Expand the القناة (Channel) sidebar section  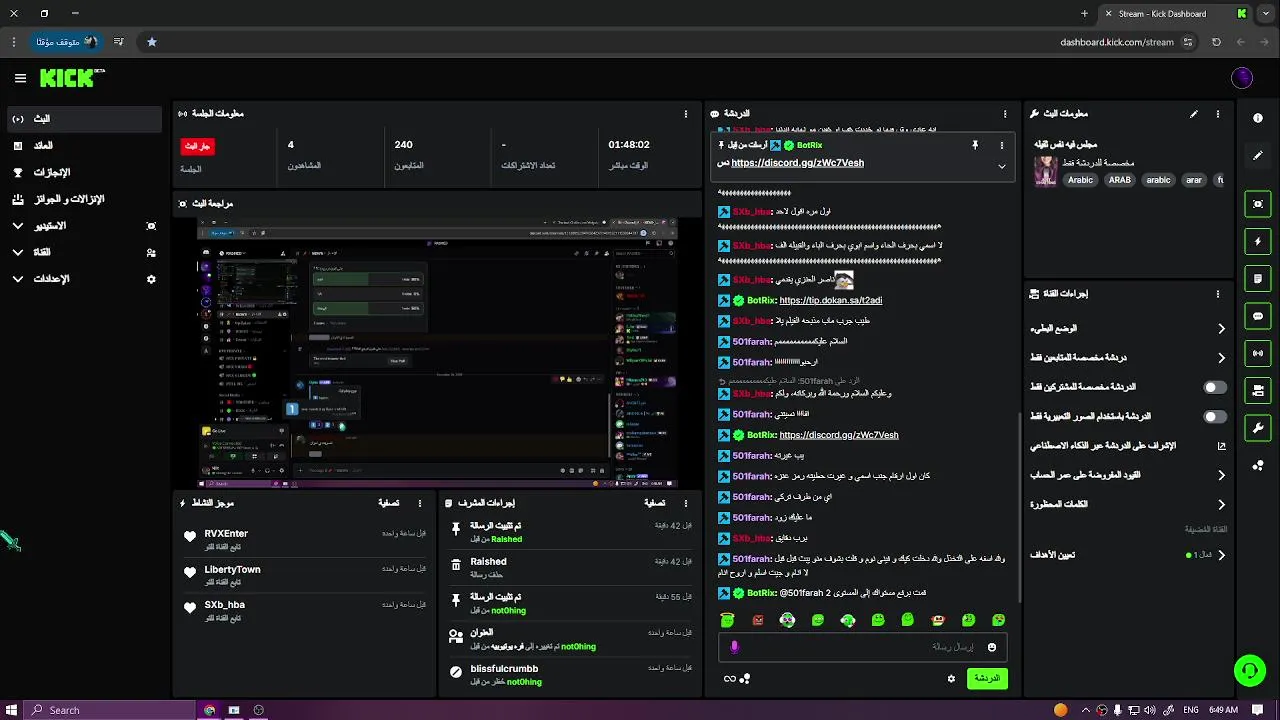click(84, 252)
